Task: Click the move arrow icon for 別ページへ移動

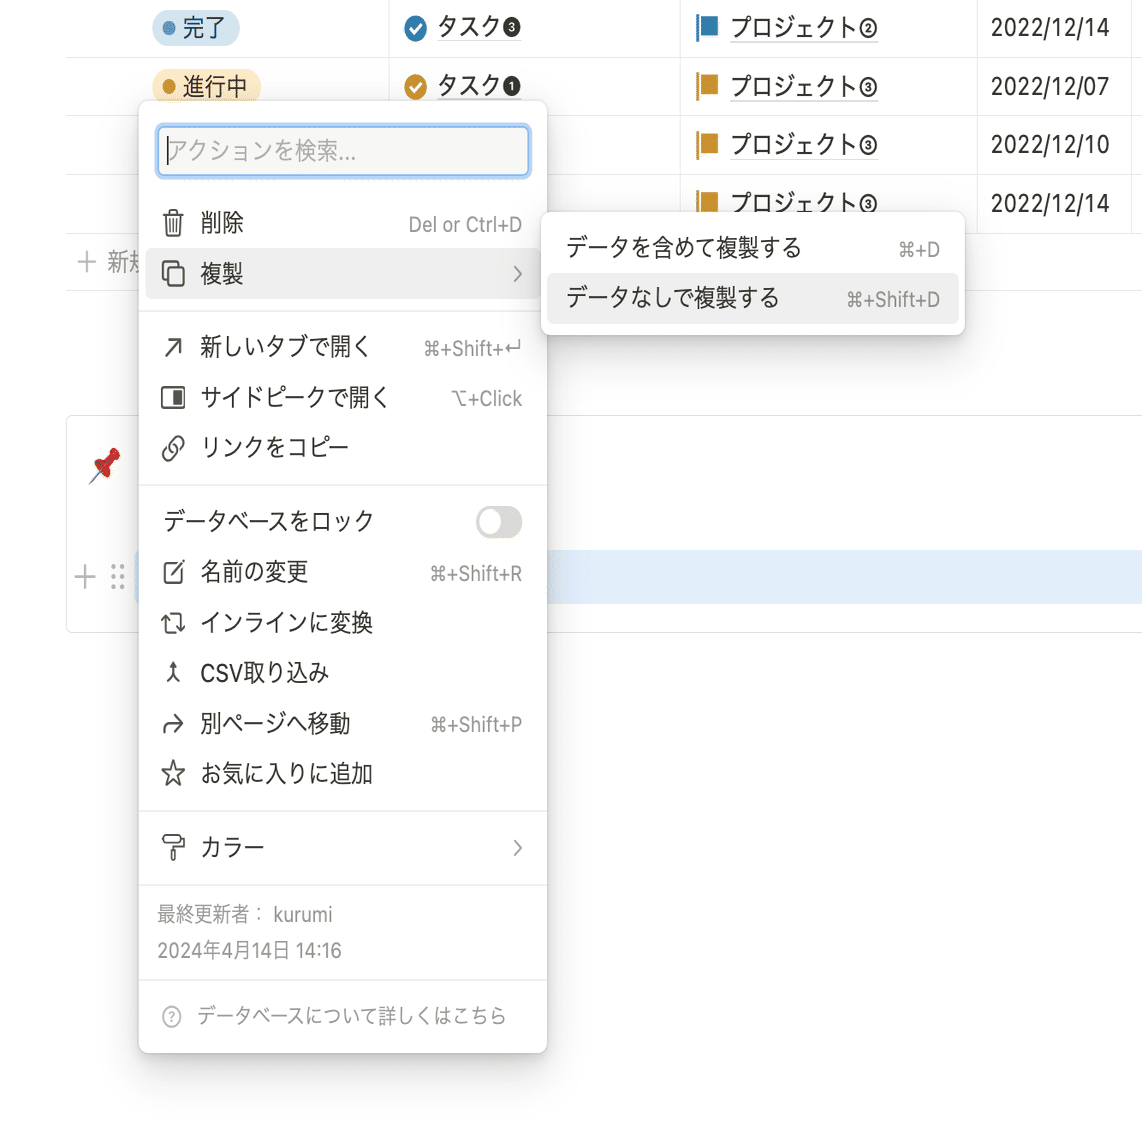Action: pos(173,724)
